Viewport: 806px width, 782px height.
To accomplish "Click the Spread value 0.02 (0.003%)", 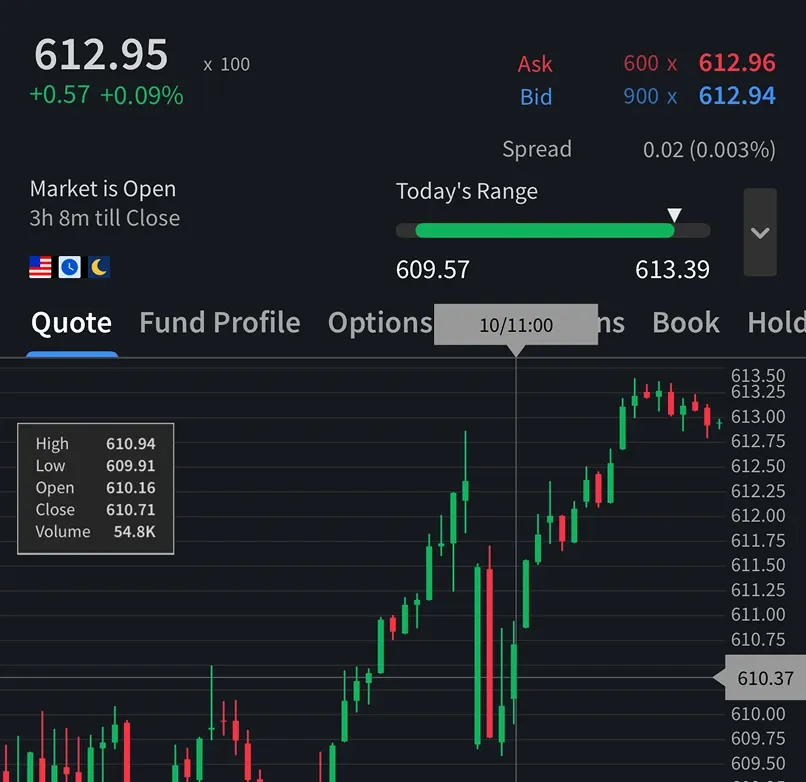I will pos(708,150).
